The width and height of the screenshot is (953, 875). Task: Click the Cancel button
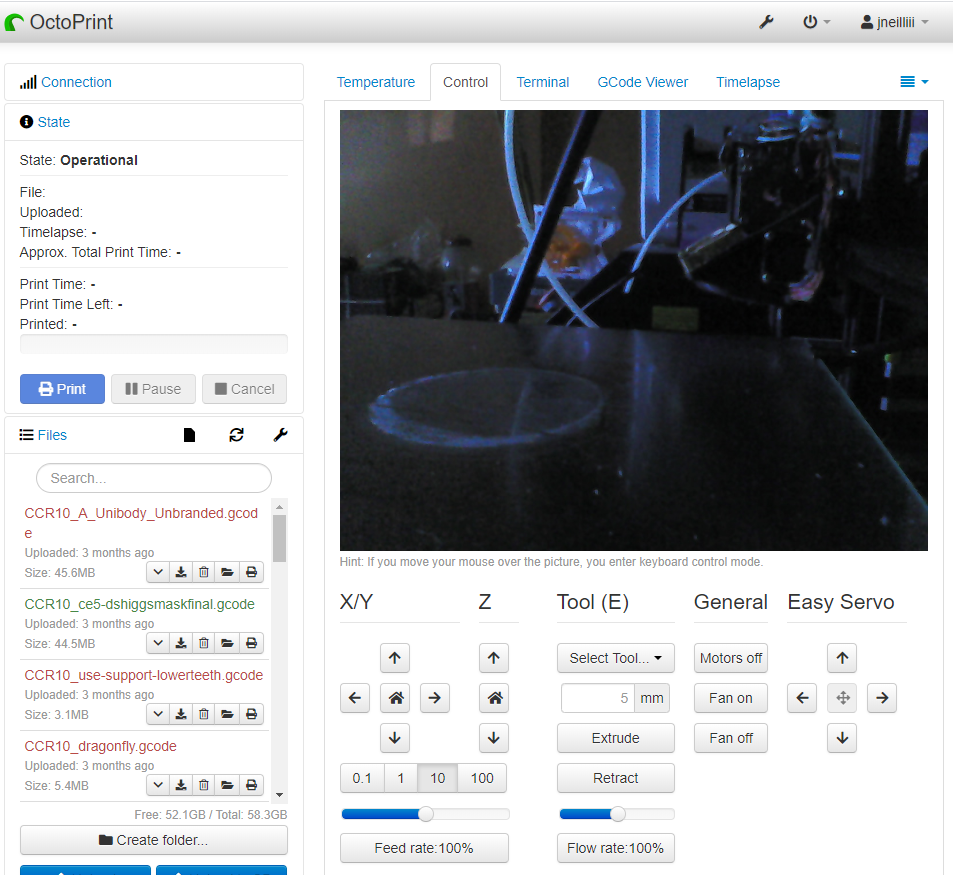(x=244, y=389)
